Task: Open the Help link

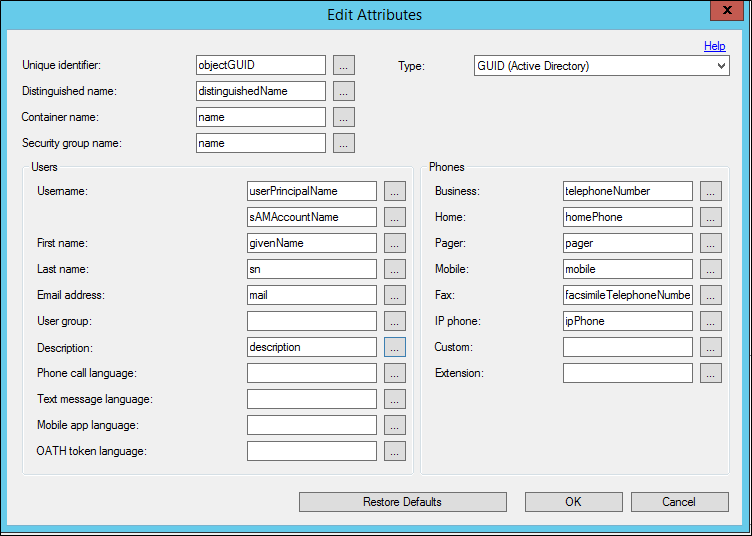Action: coord(715,46)
